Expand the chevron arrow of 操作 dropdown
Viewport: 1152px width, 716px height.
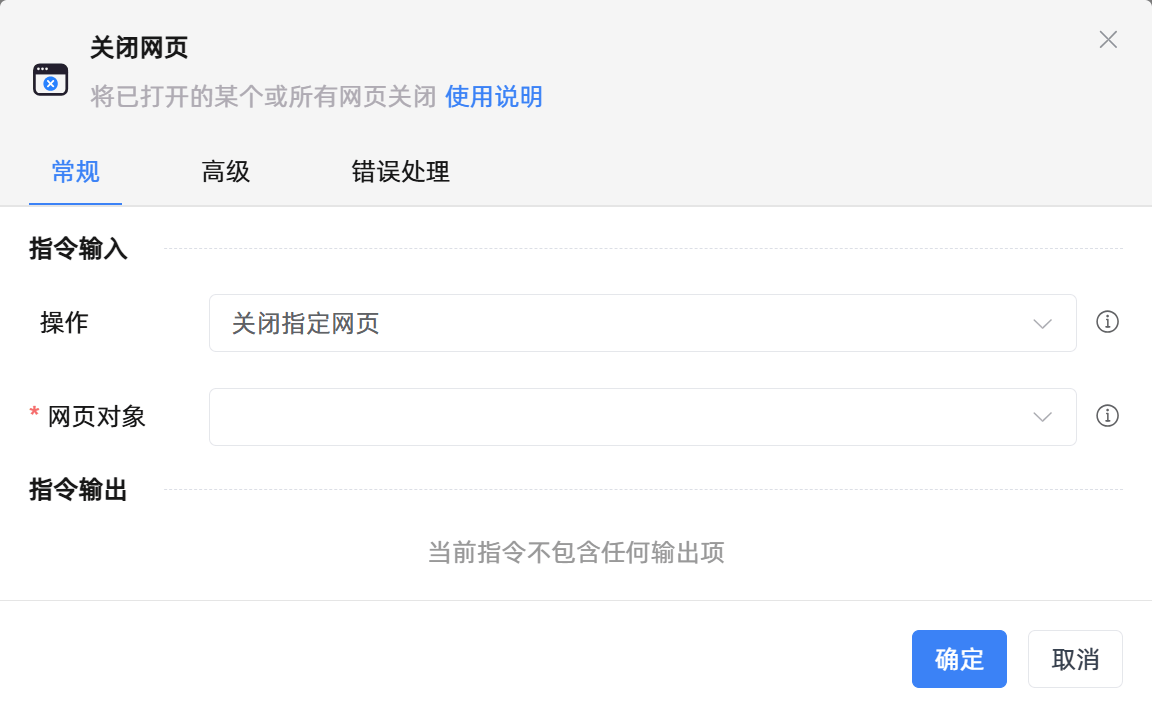pos(1042,323)
